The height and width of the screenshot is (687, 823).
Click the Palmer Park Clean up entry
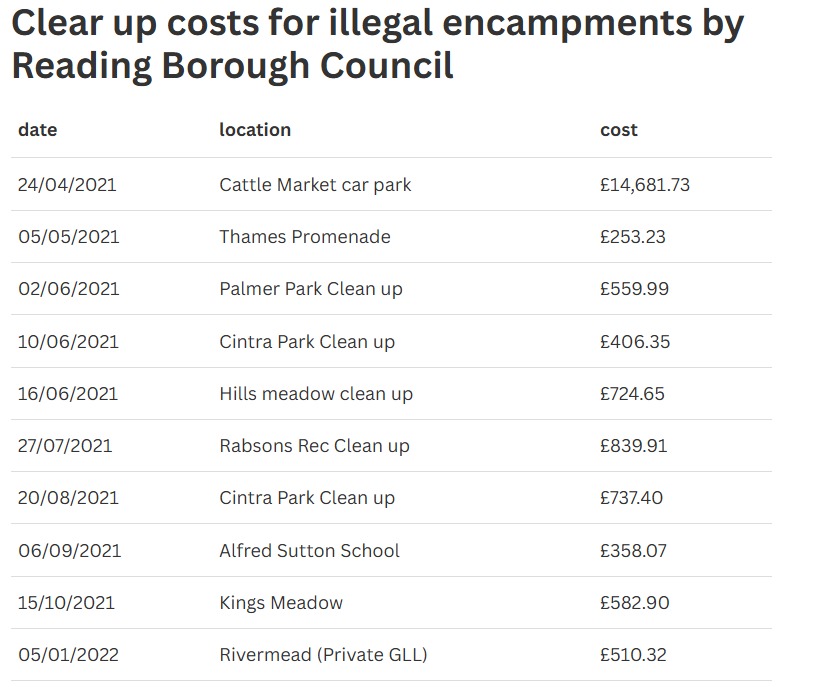(x=311, y=289)
